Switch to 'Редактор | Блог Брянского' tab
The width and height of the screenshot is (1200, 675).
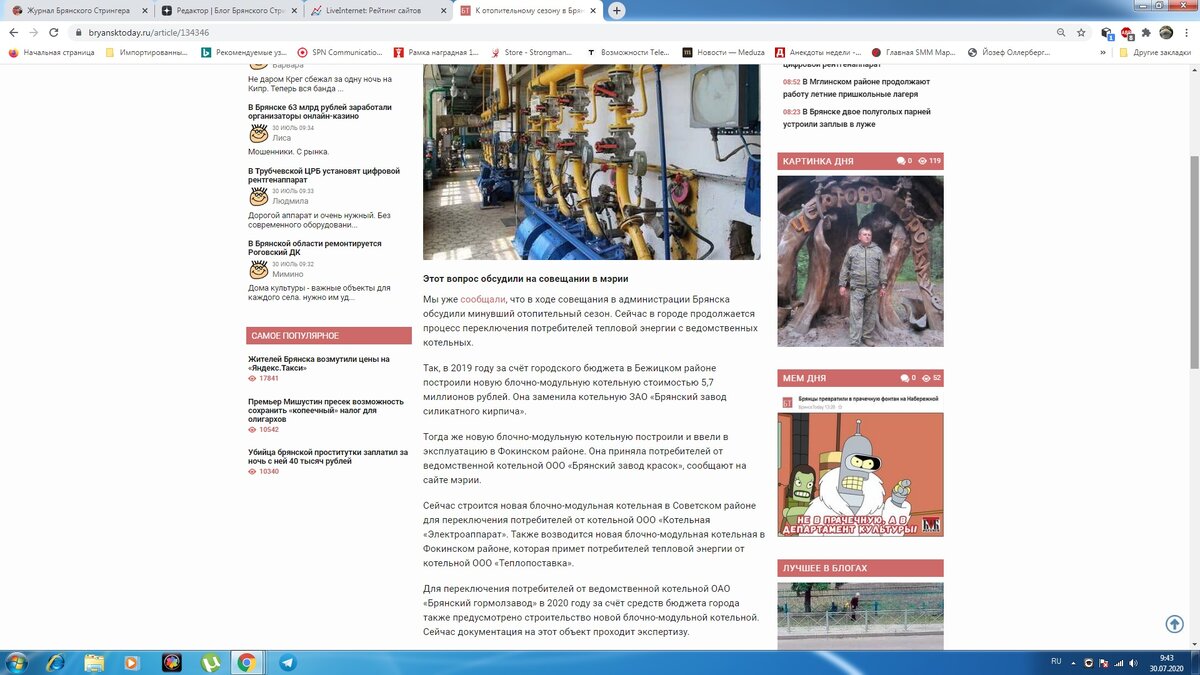point(228,10)
